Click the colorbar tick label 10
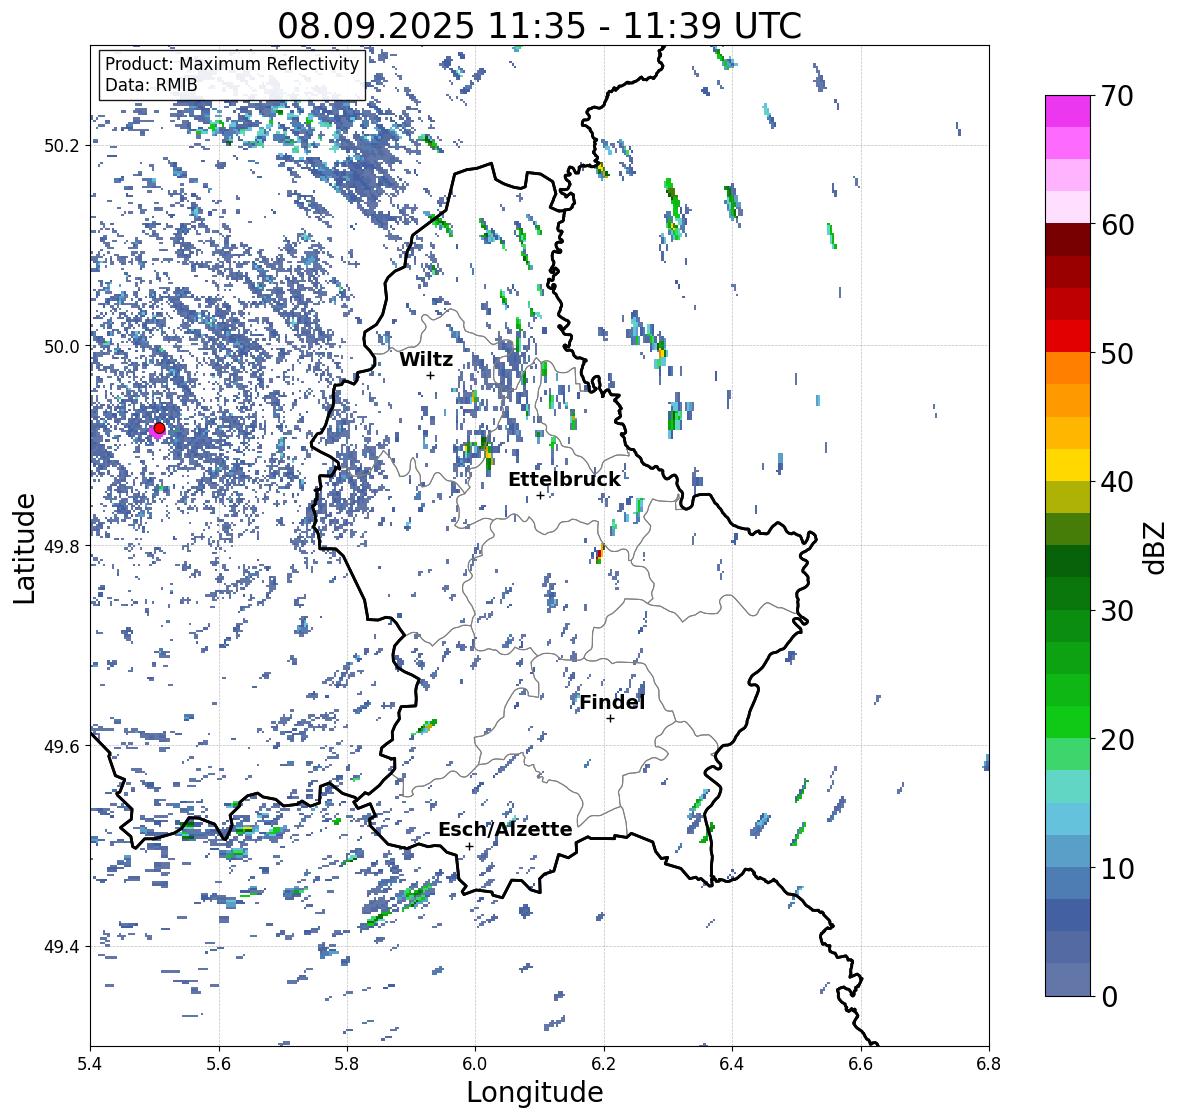The image size is (1179, 1117). tap(1116, 869)
